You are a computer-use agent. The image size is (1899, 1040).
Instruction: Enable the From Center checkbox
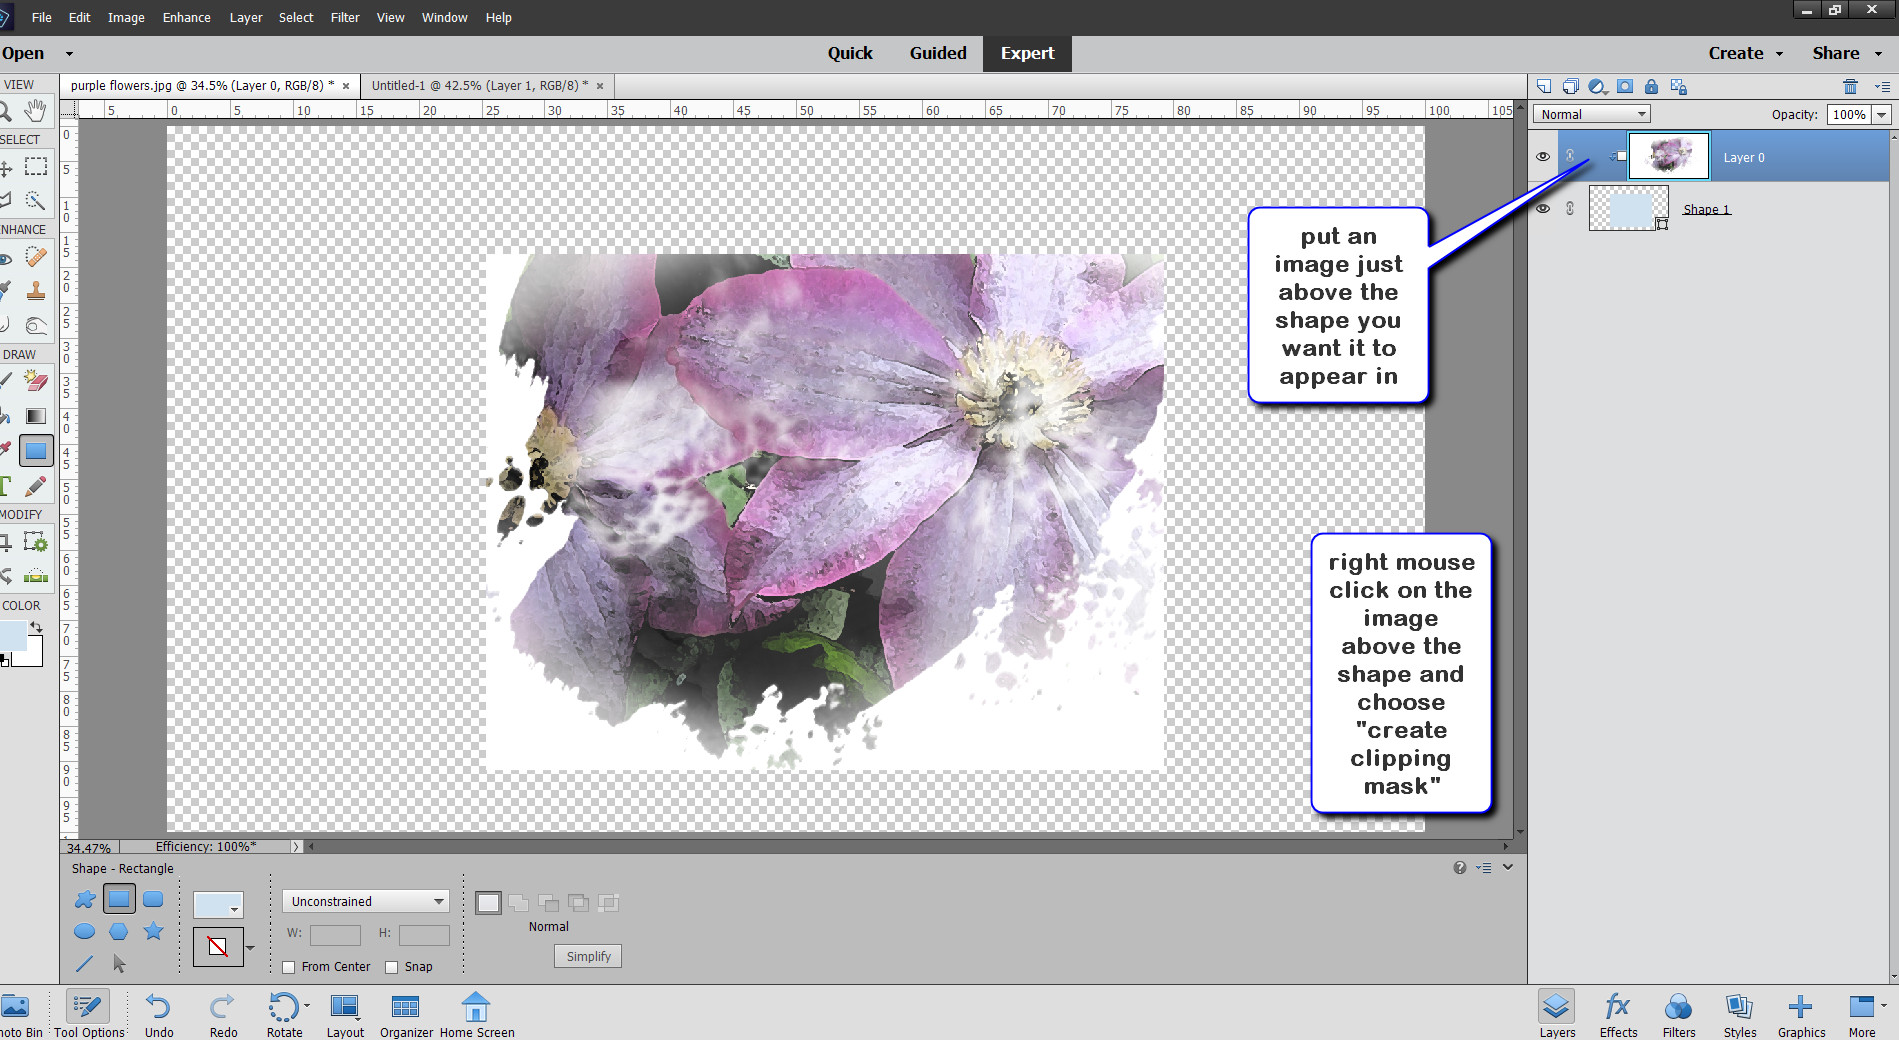tap(289, 967)
